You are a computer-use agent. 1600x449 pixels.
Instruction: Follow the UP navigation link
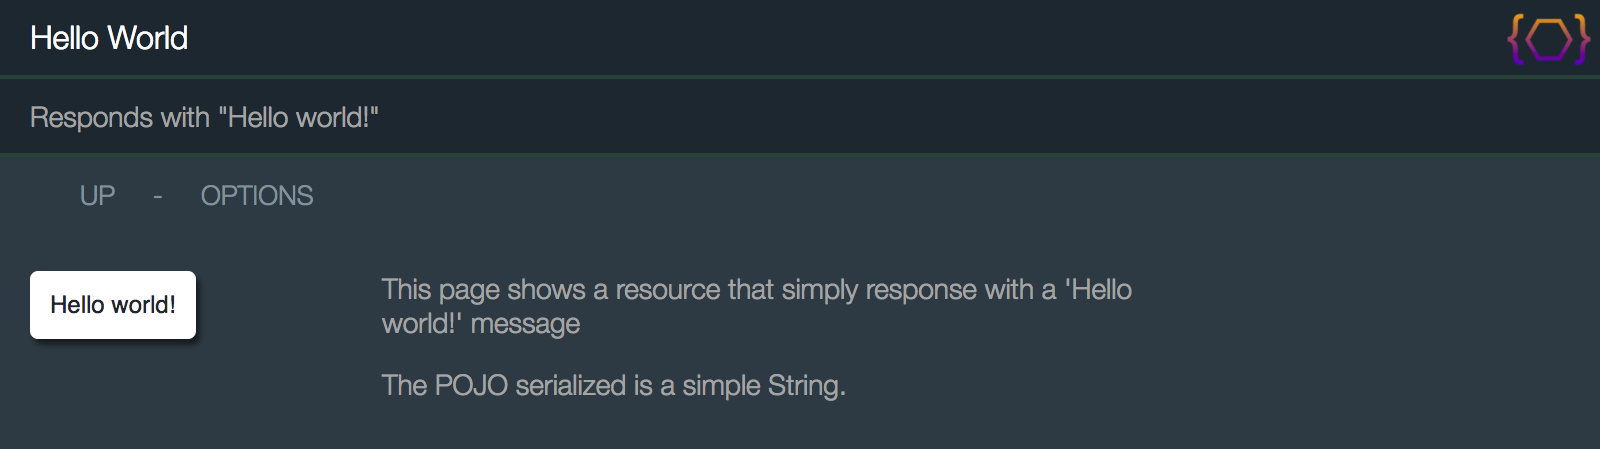coord(97,196)
